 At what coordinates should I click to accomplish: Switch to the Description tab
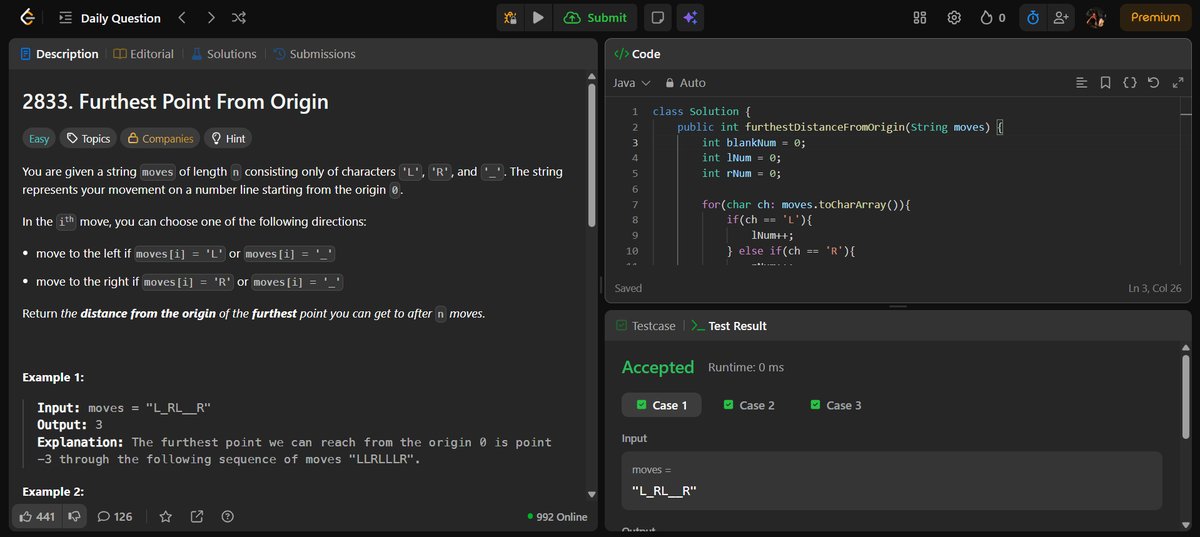[59, 54]
